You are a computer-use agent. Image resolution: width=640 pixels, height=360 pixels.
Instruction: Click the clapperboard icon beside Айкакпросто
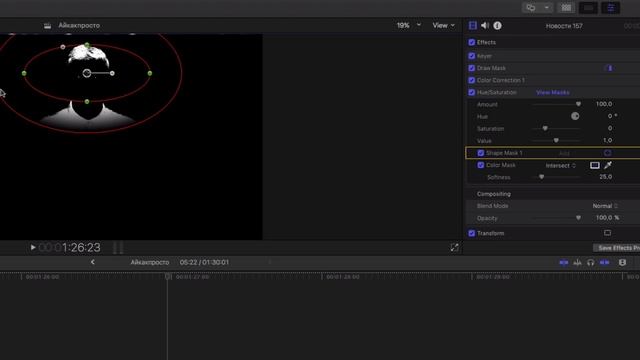[48, 26]
